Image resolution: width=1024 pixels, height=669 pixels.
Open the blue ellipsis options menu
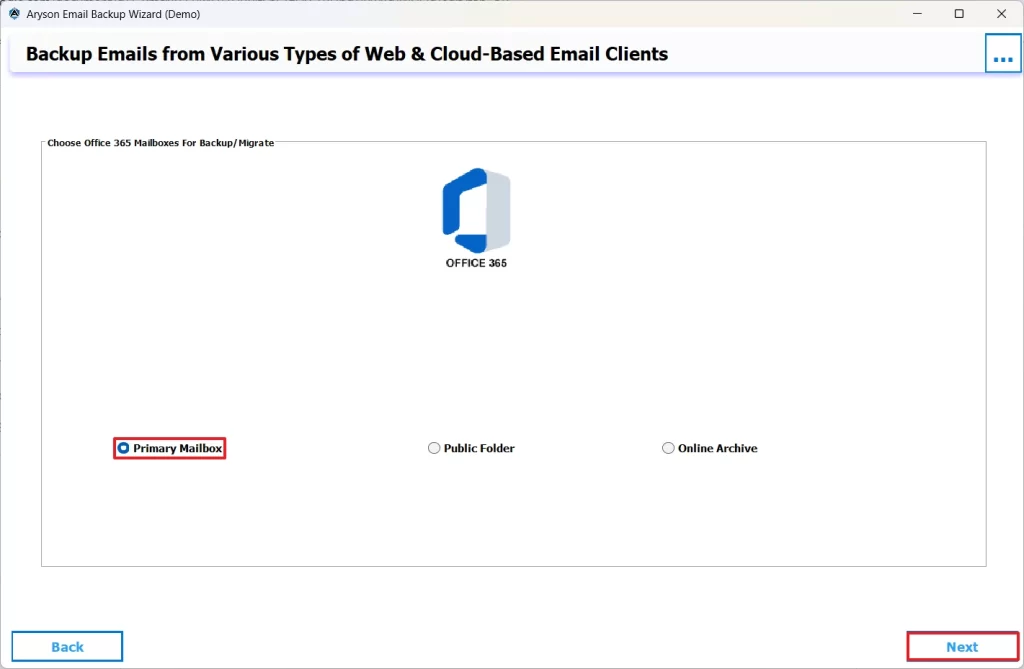pos(1003,53)
